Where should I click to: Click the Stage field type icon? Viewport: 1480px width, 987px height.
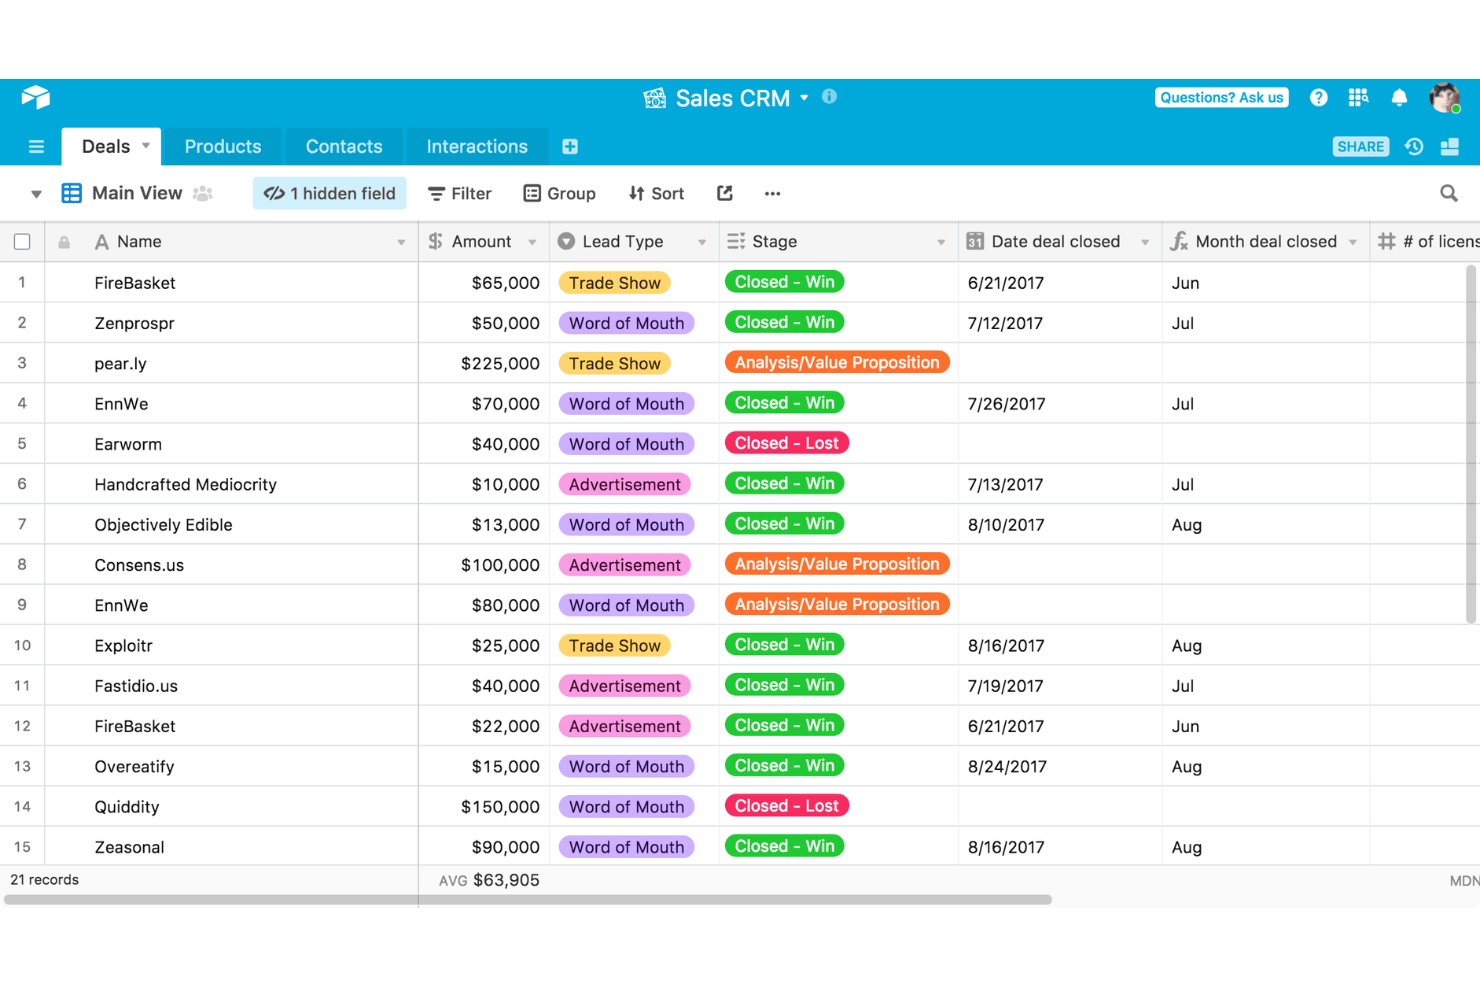point(736,241)
